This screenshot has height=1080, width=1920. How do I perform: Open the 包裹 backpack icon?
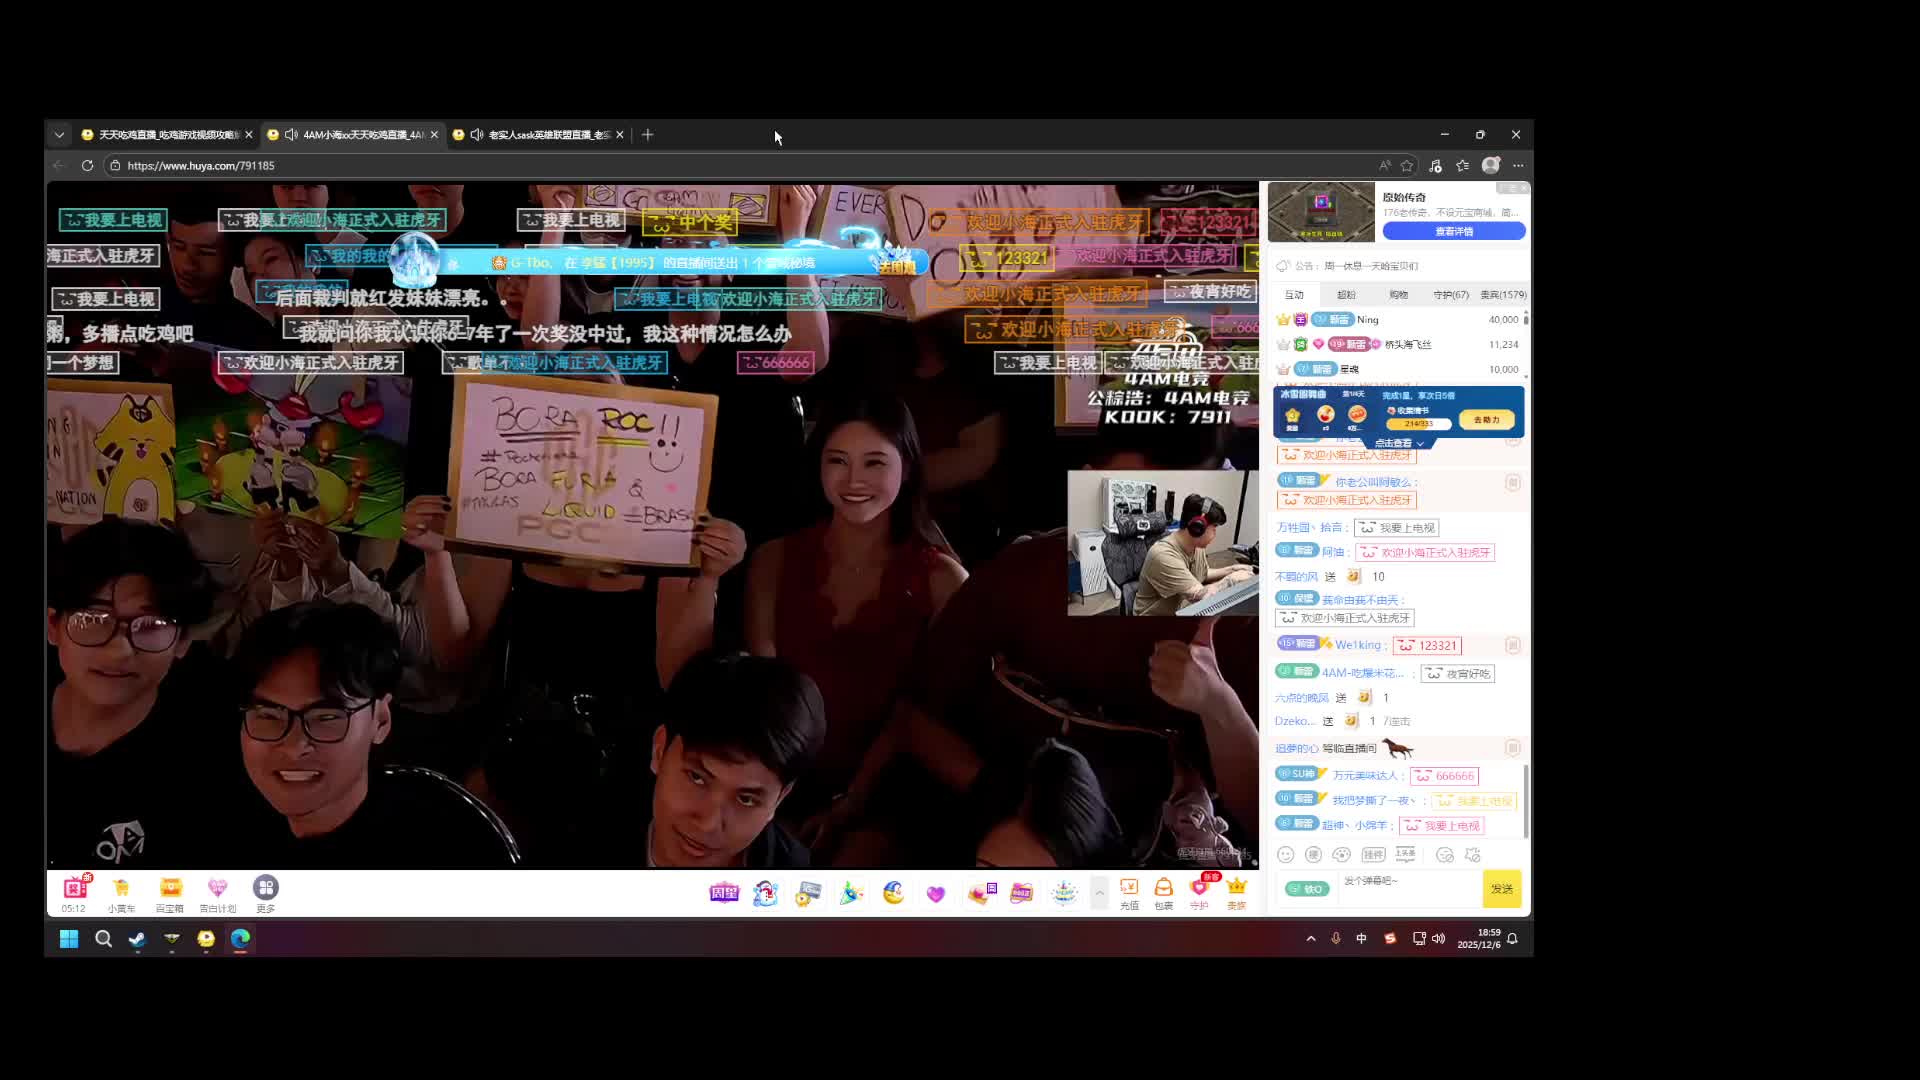pos(1163,888)
